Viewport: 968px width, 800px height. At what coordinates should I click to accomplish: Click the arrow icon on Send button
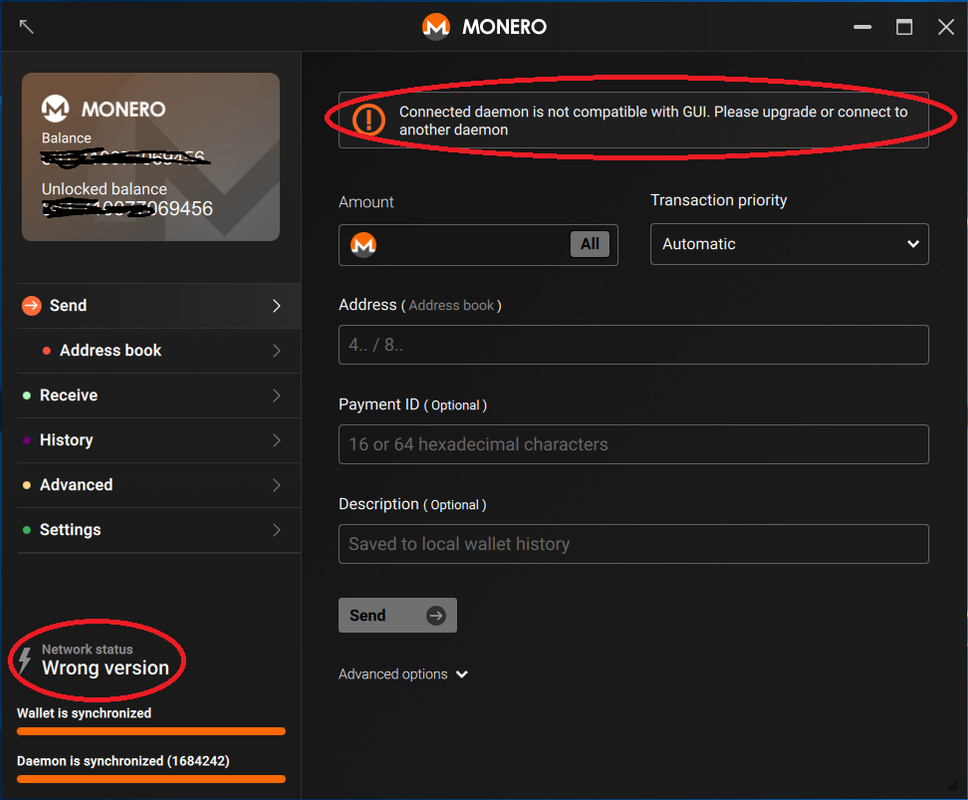pyautogui.click(x=436, y=615)
